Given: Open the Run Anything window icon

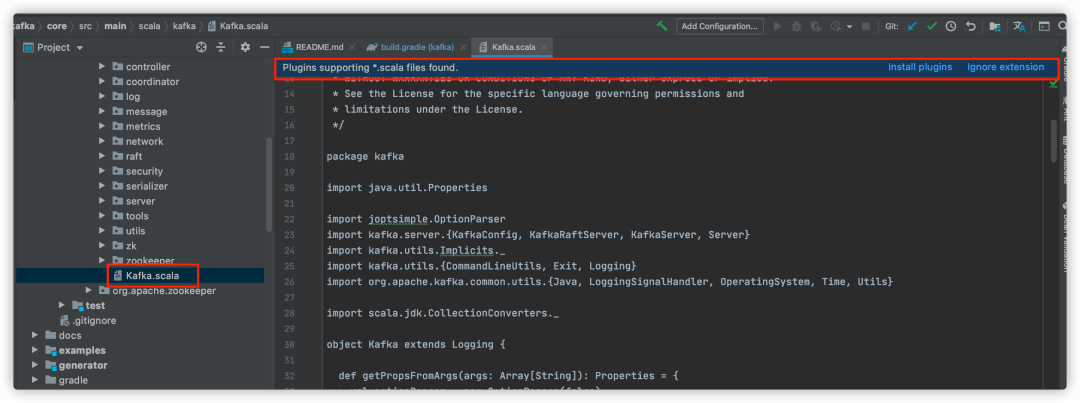Looking at the screenshot, I should (x=1044, y=26).
